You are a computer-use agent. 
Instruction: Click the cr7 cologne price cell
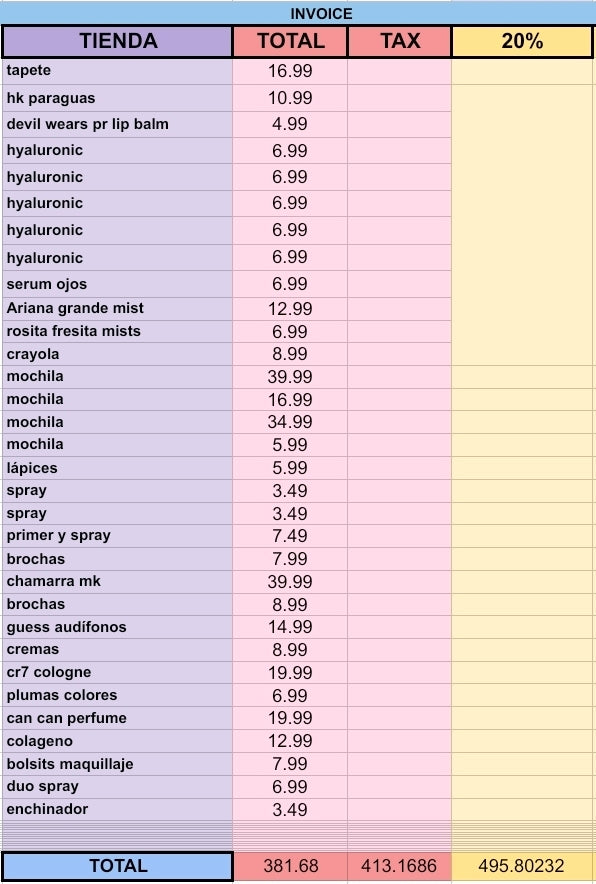pos(290,673)
